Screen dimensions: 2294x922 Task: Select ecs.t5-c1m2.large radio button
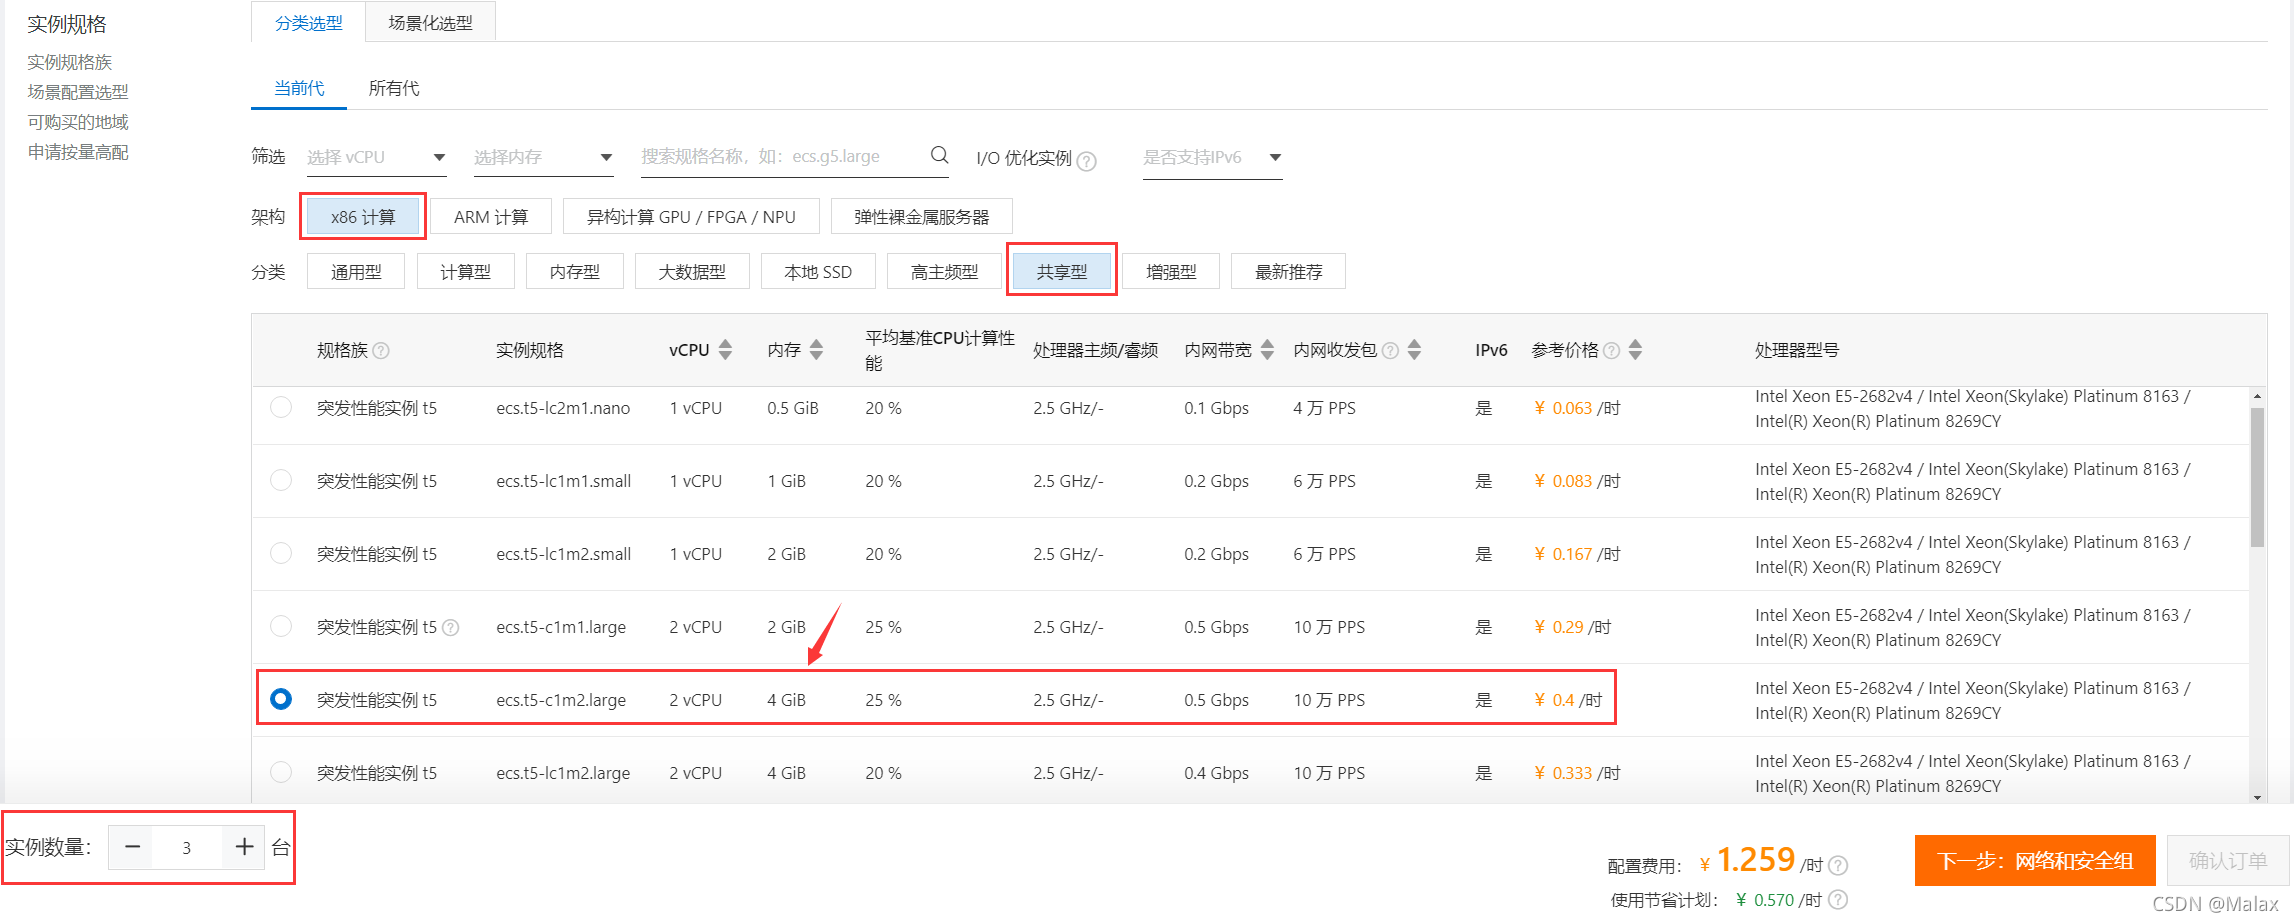(281, 698)
